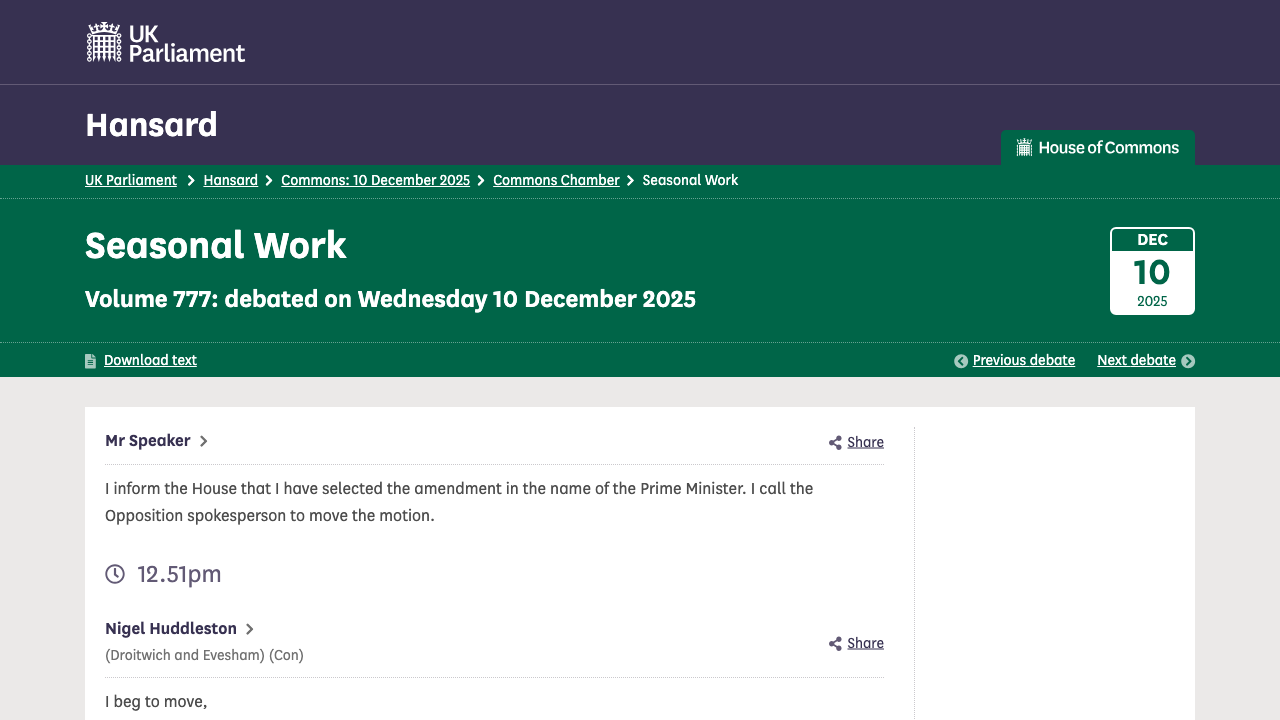Go to Commons: 10 December 2025 breadcrumb

[375, 181]
